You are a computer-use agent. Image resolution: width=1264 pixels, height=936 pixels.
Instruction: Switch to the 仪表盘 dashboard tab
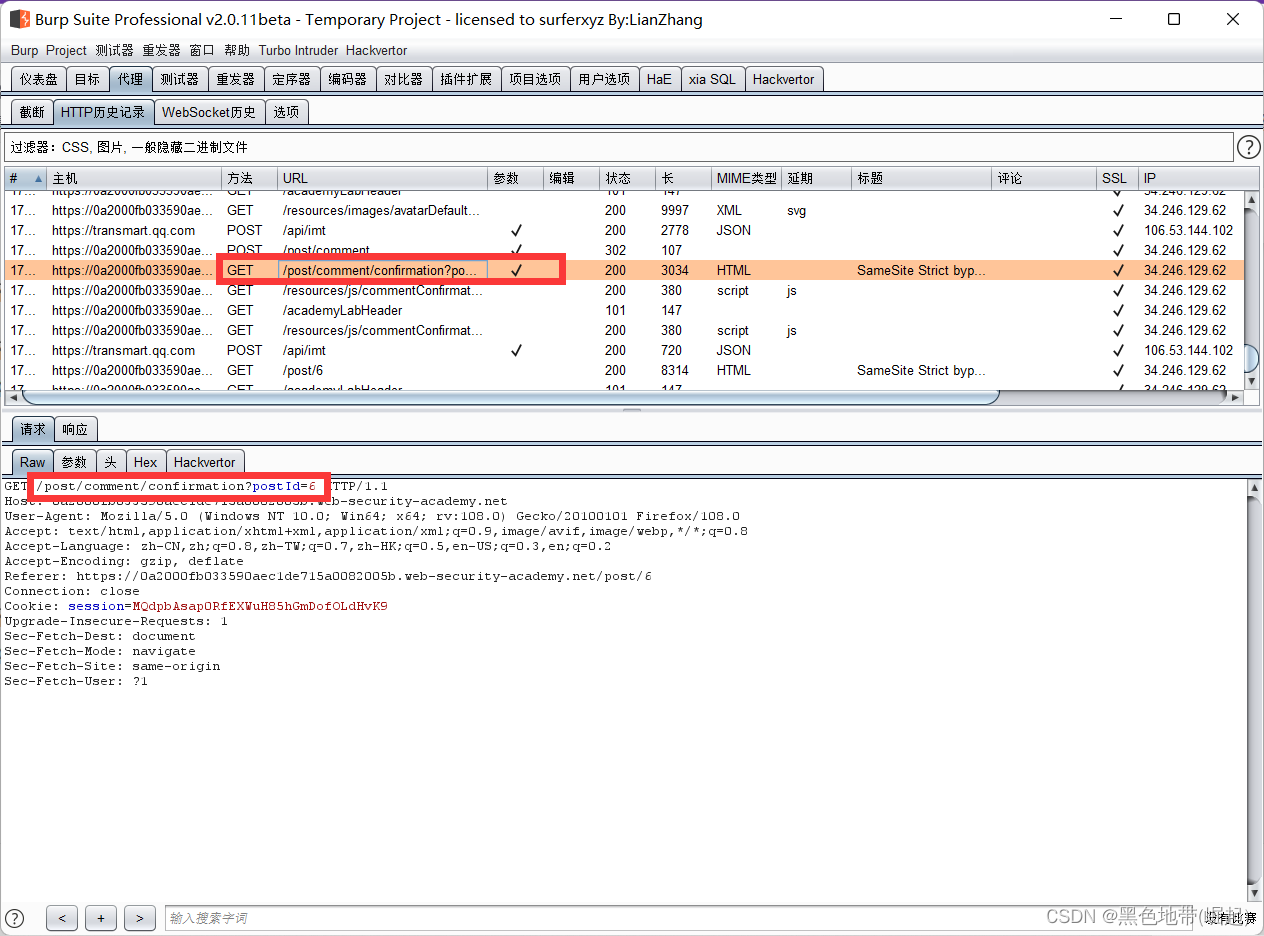coord(39,79)
